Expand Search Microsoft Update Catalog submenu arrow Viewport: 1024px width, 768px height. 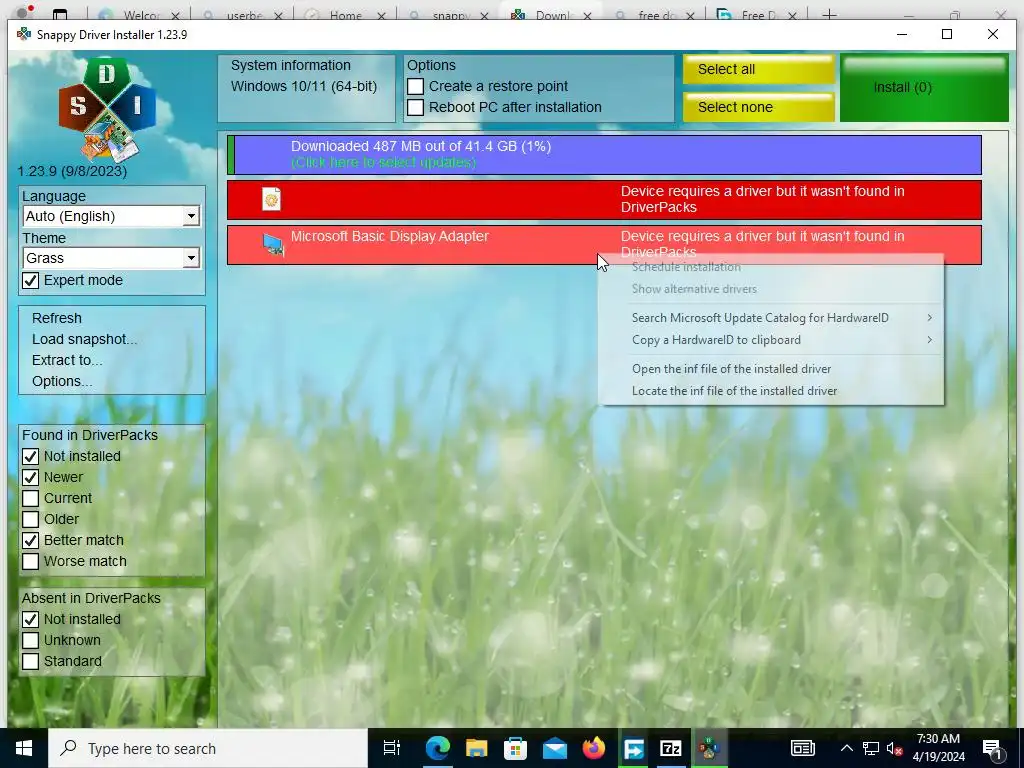[929, 317]
